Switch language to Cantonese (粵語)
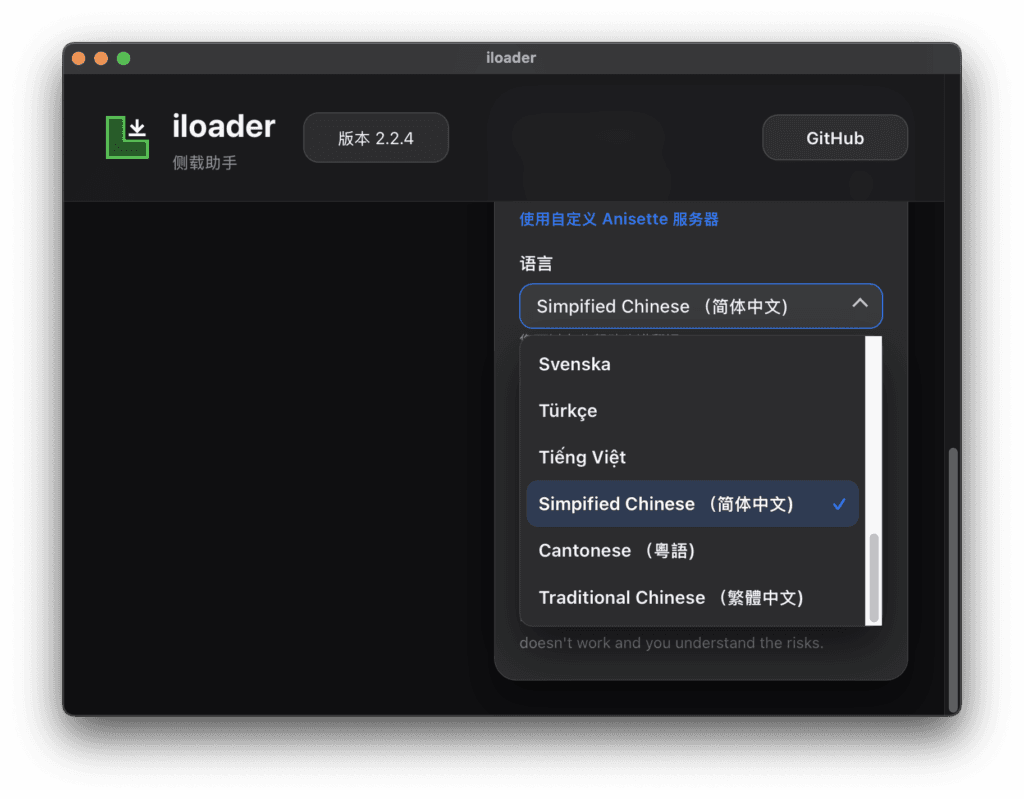Screen dimensions: 1024x799 click(616, 551)
